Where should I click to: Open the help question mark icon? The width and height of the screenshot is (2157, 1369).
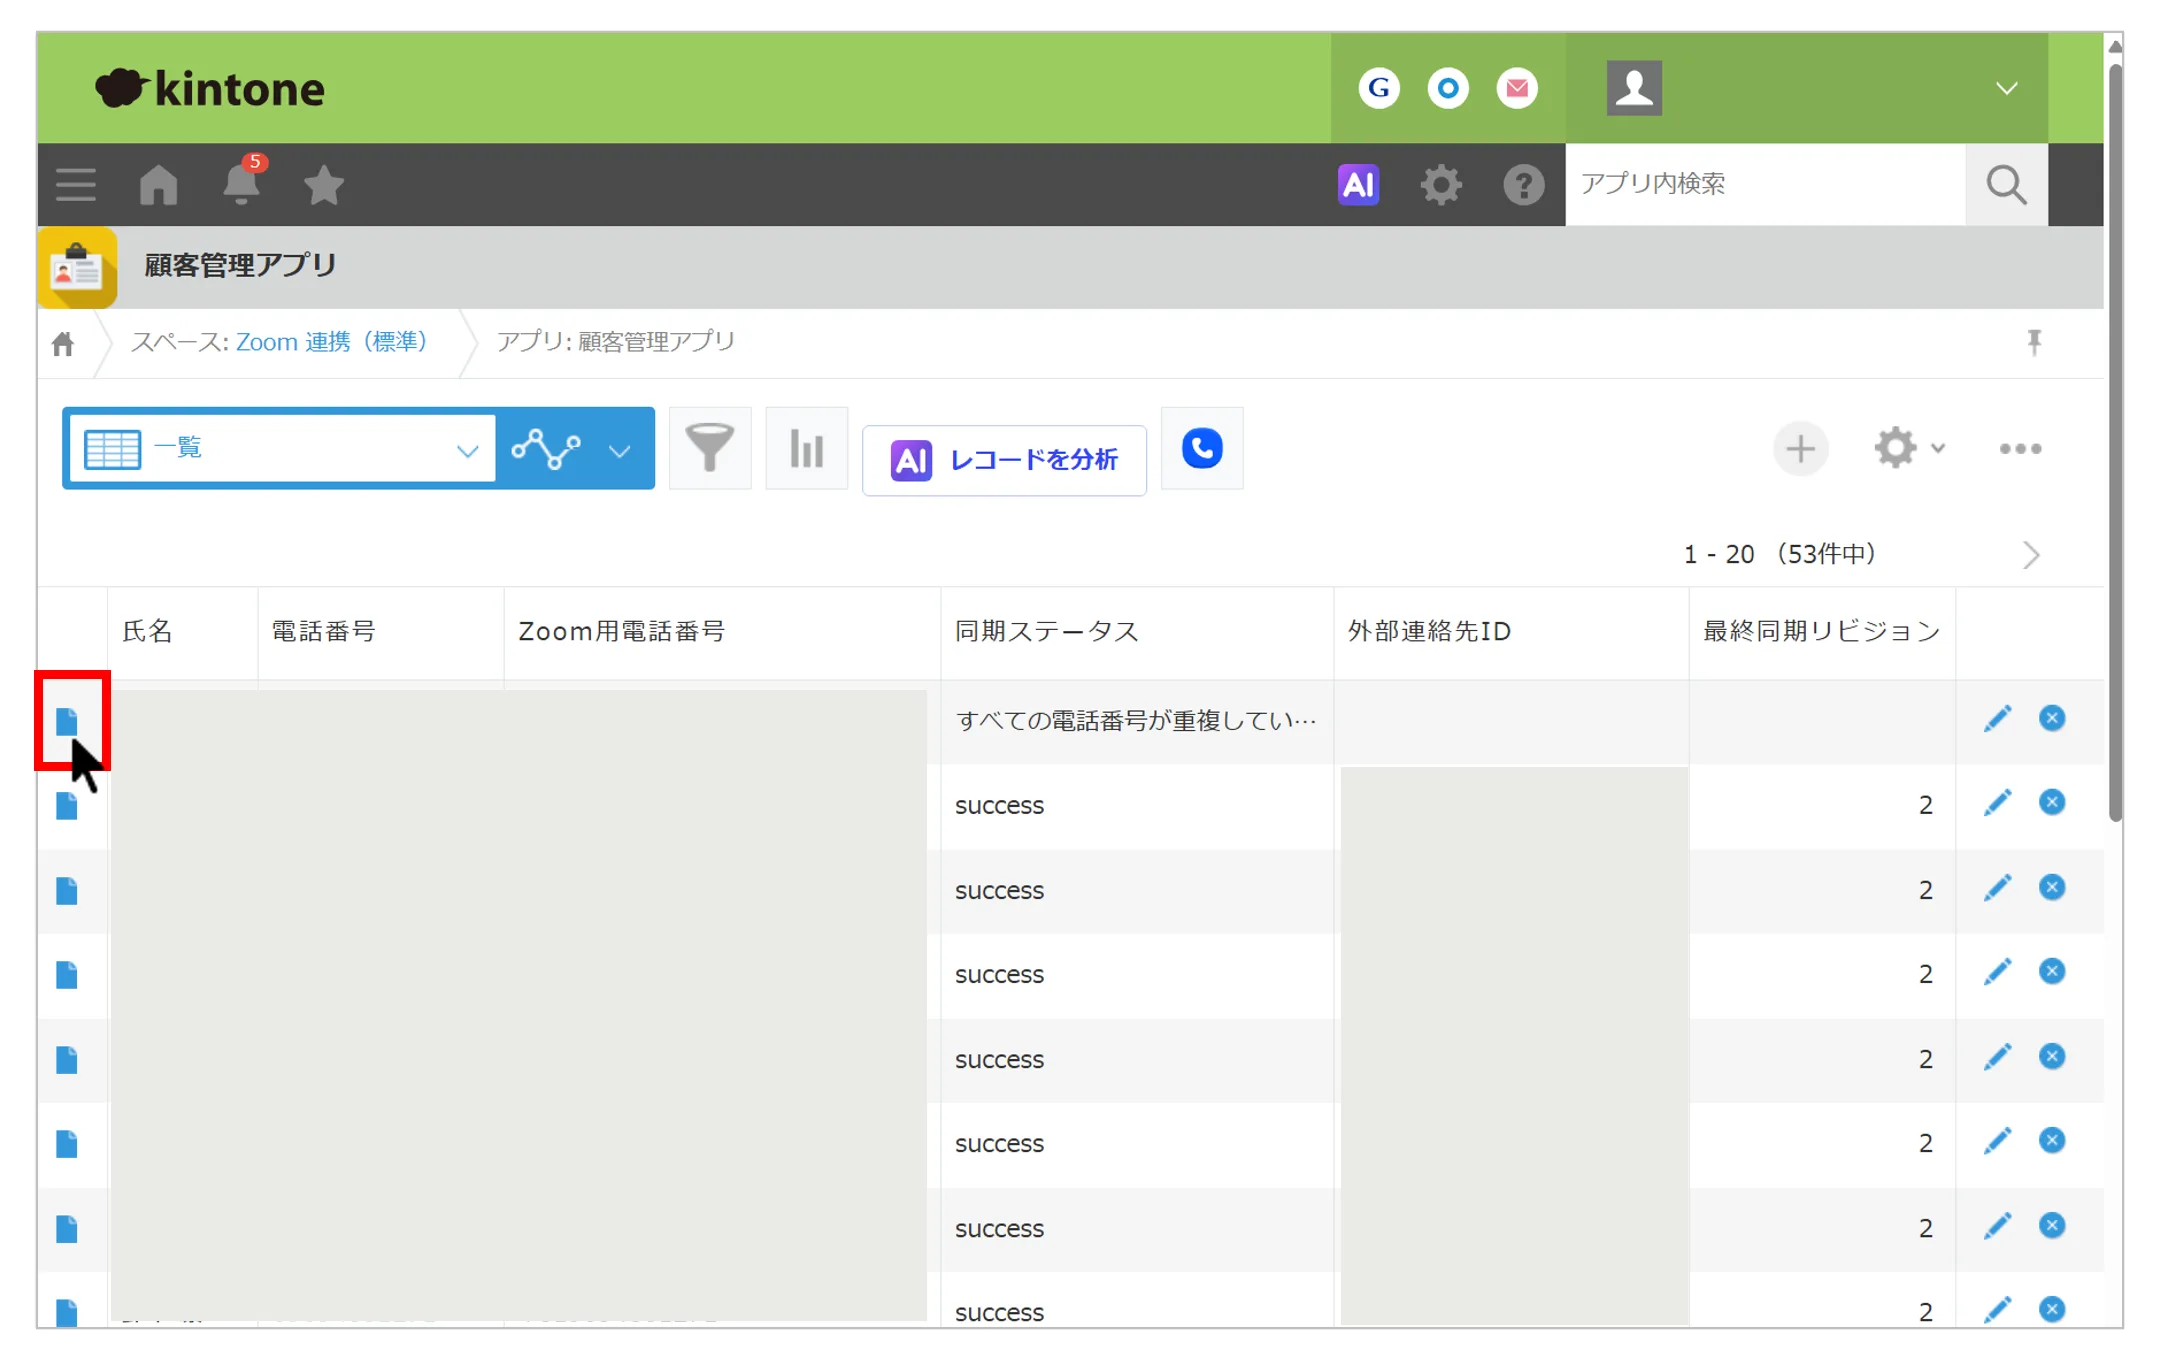[1522, 185]
